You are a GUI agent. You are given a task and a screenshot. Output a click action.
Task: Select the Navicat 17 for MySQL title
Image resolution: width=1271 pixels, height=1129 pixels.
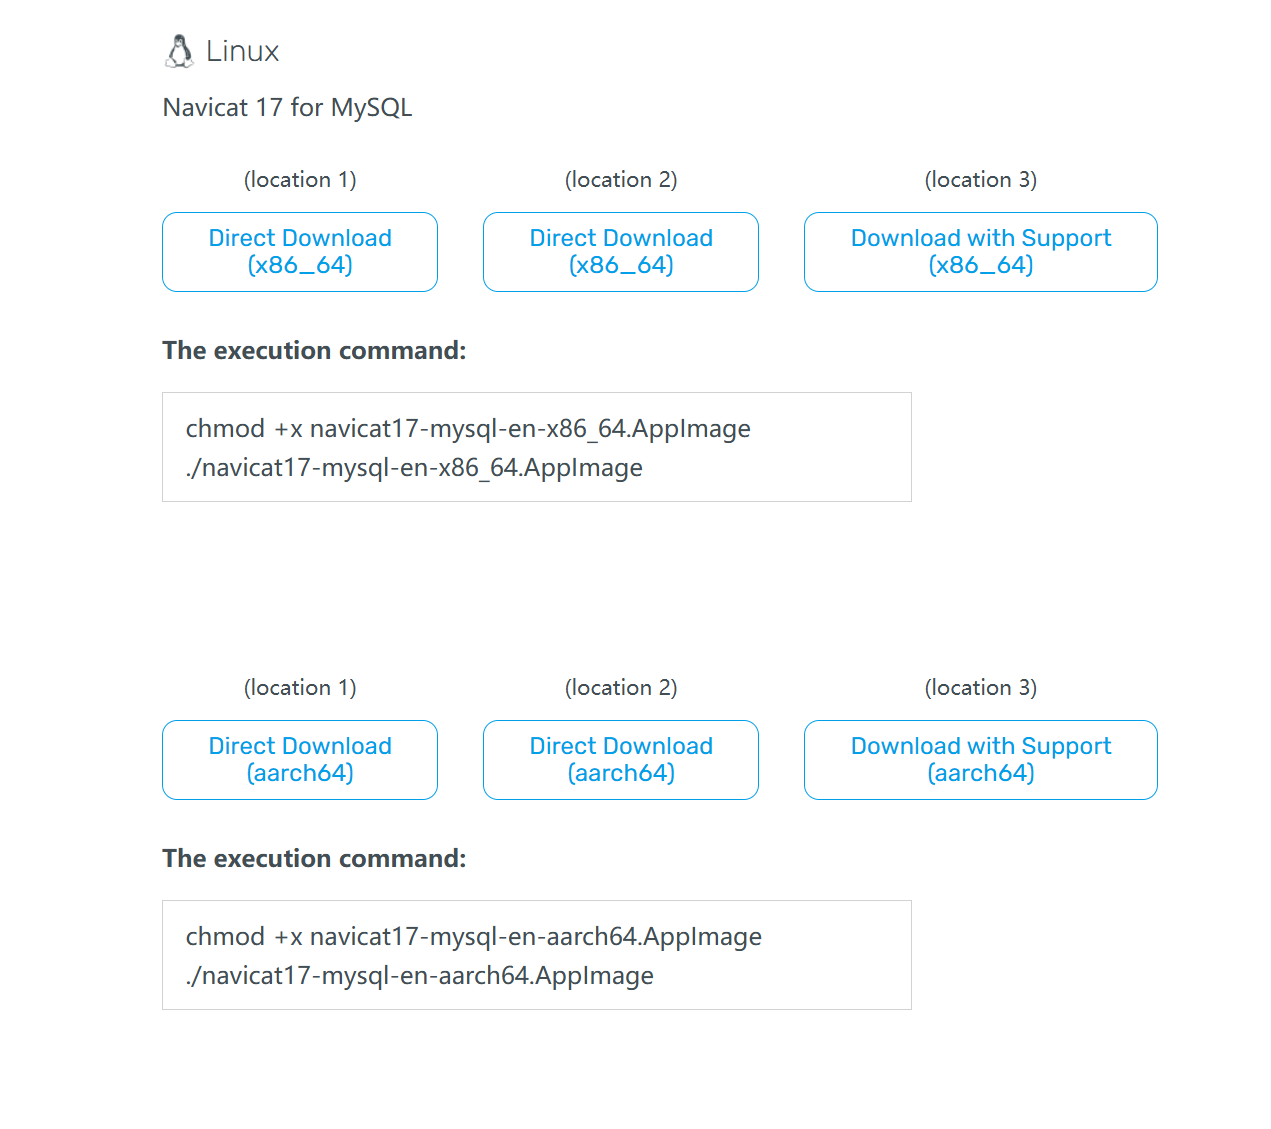(x=287, y=108)
